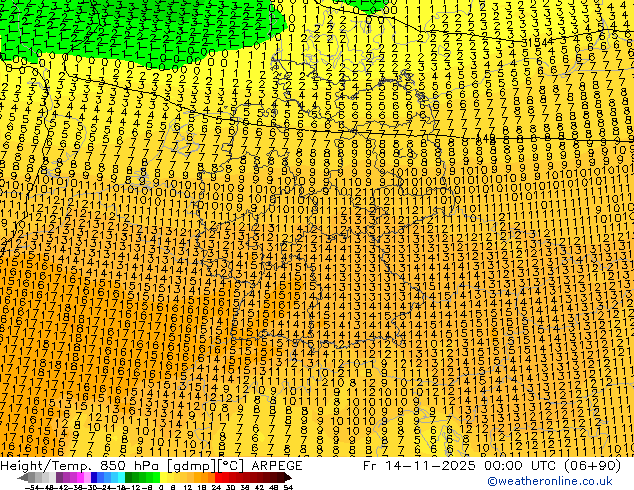Click the dark maroon right arrow end of legend
634x490 pixels.
click(x=288, y=477)
